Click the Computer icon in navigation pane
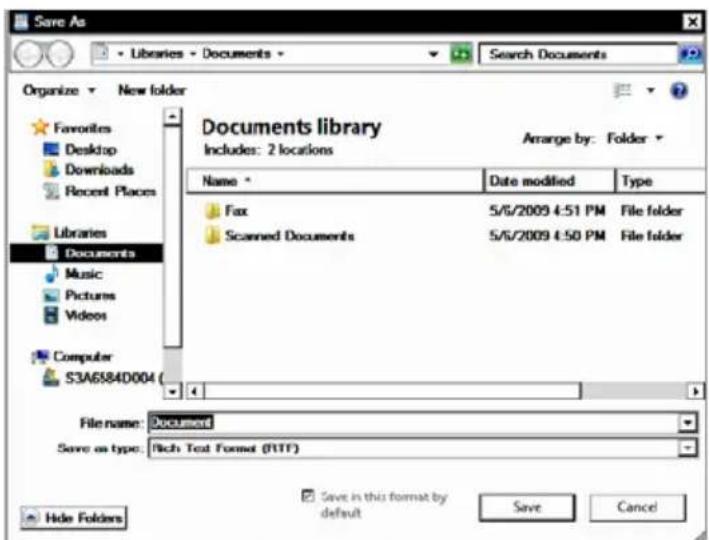This screenshot has width=709, height=540. click(40, 356)
